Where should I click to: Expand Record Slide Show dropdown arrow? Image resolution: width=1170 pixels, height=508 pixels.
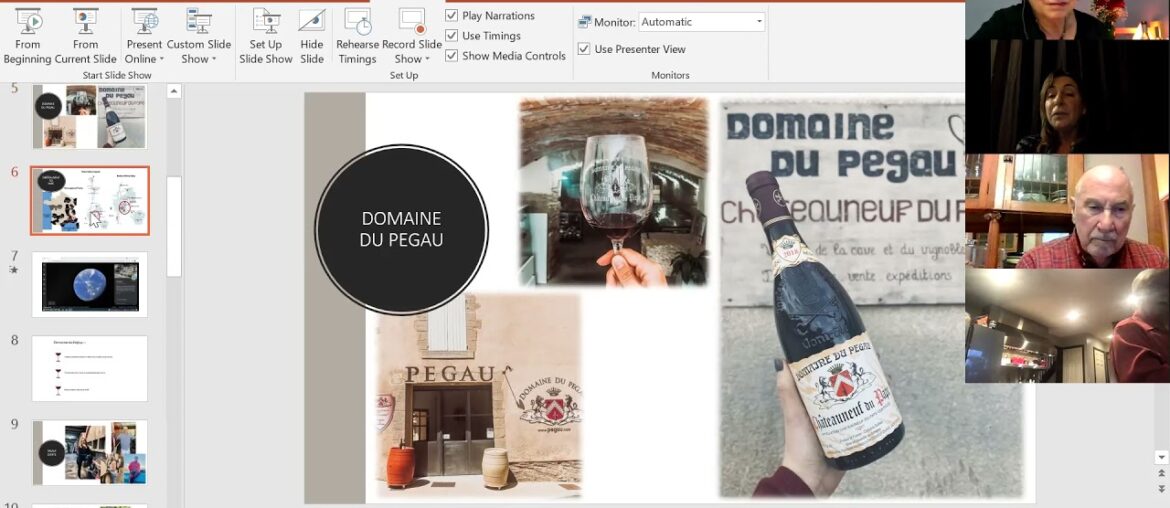(x=428, y=59)
